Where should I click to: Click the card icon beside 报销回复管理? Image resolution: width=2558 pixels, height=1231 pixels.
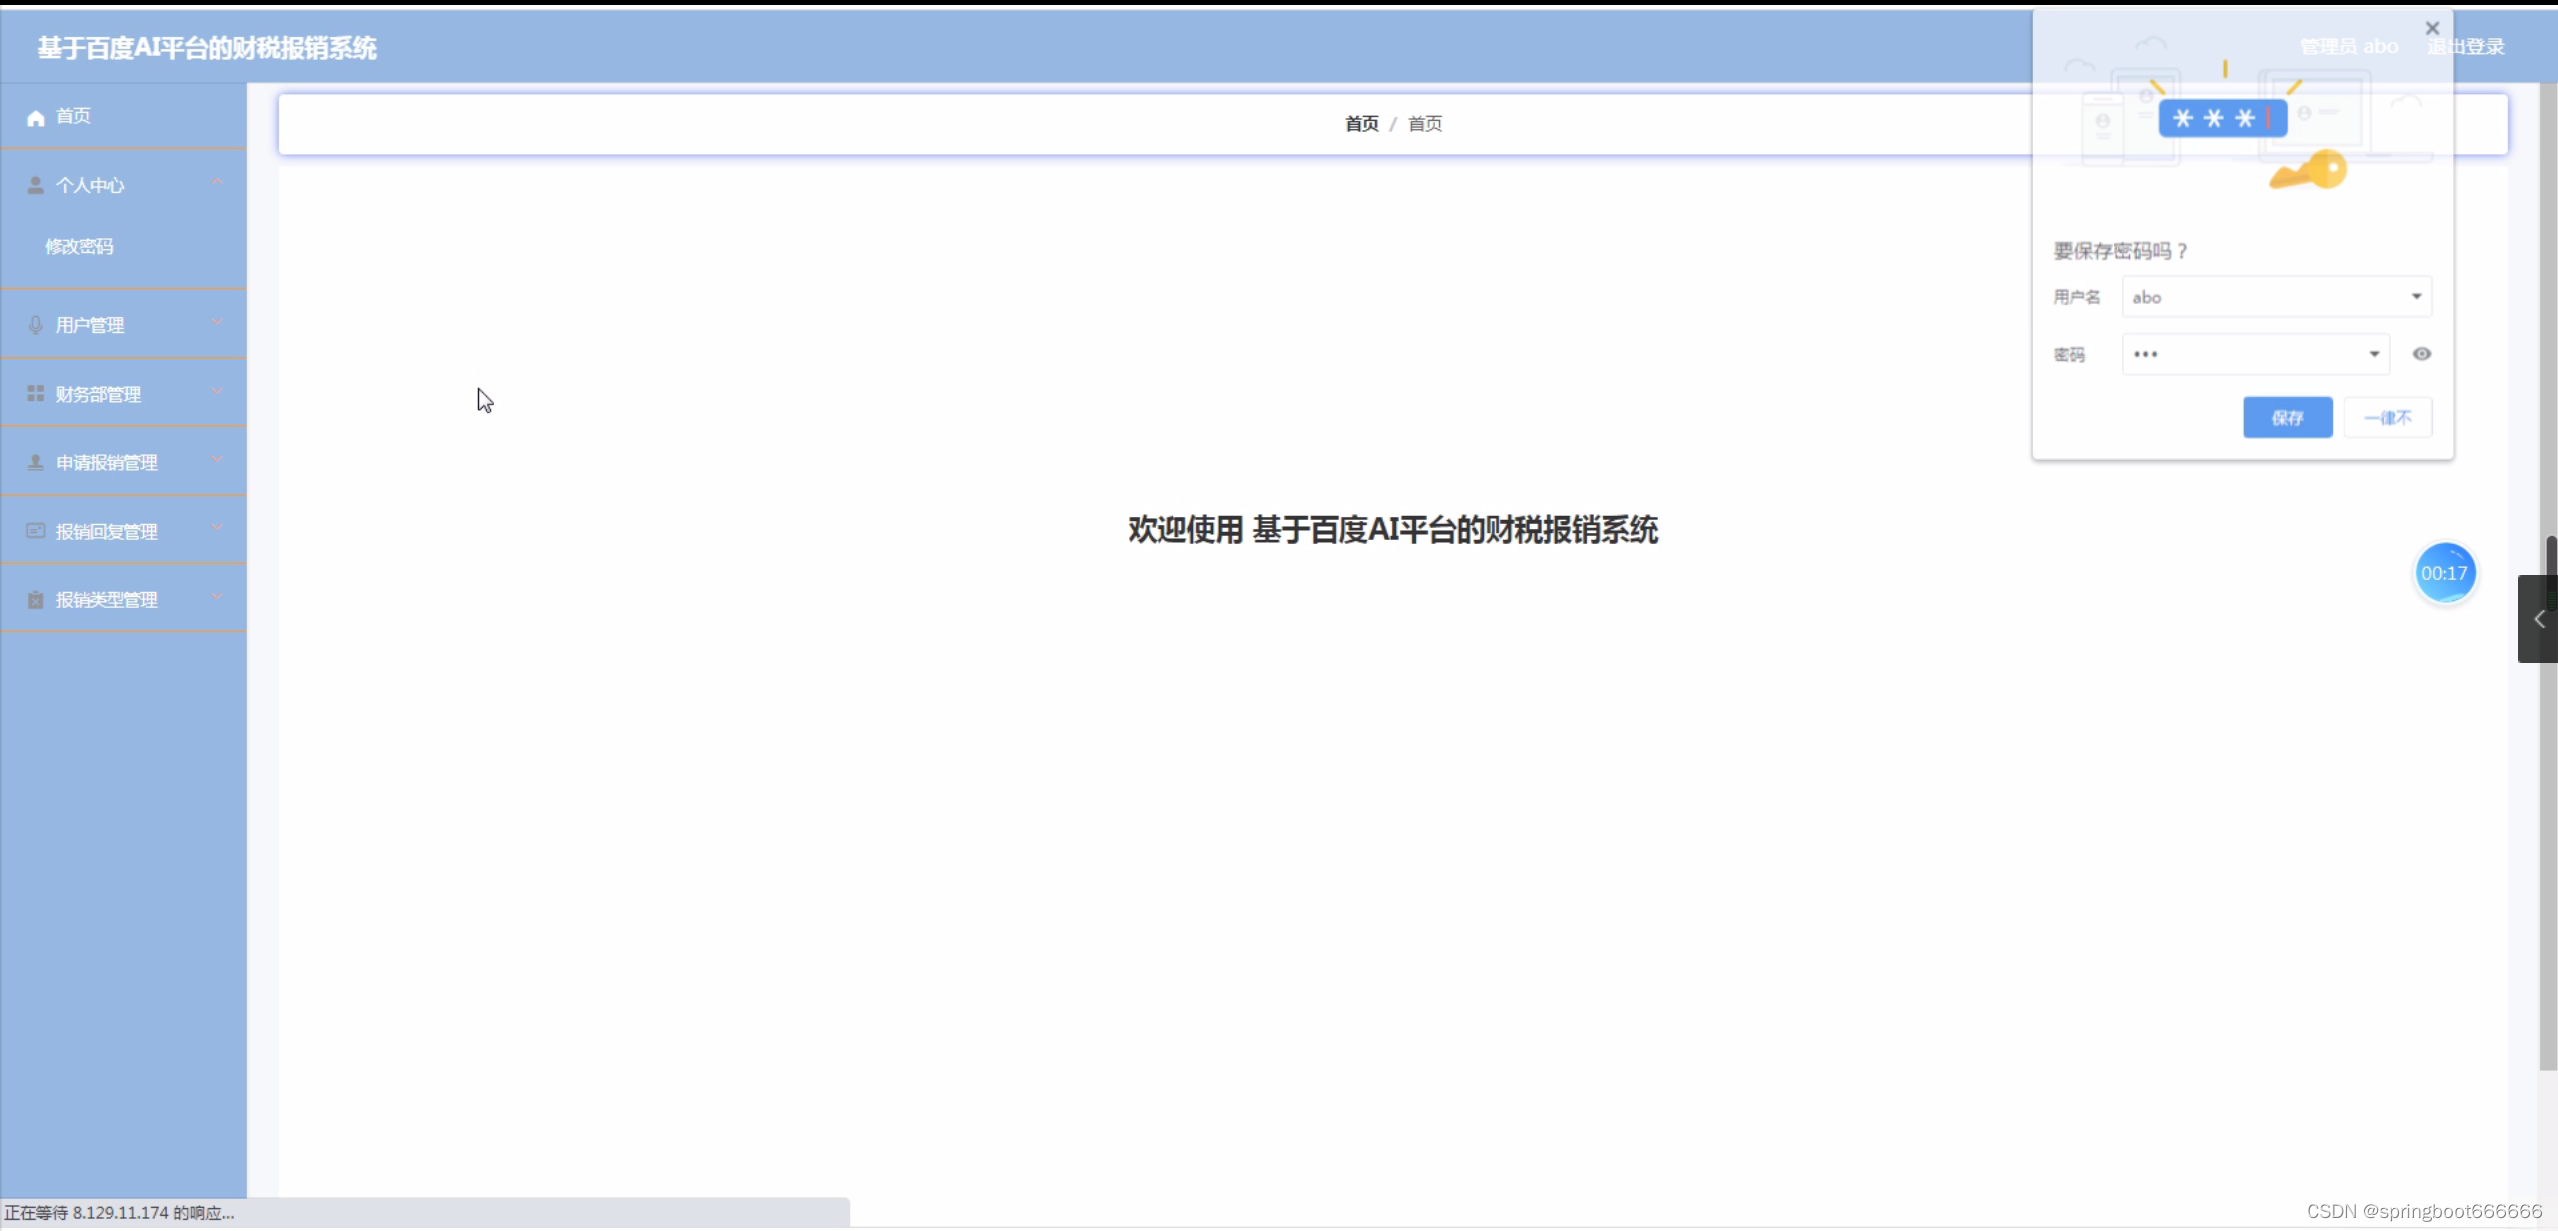(36, 531)
